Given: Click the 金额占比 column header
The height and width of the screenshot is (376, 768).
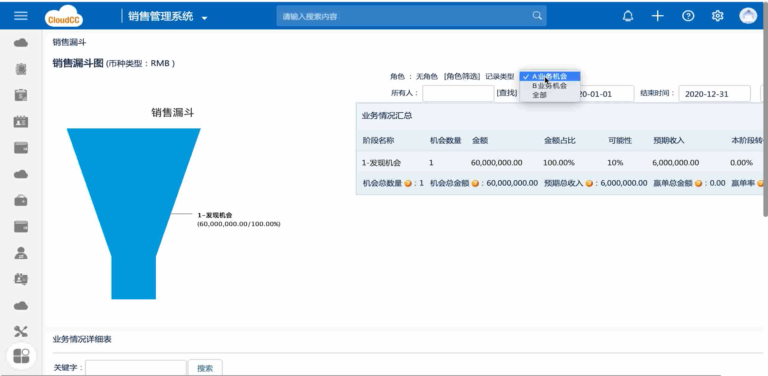Looking at the screenshot, I should [560, 141].
